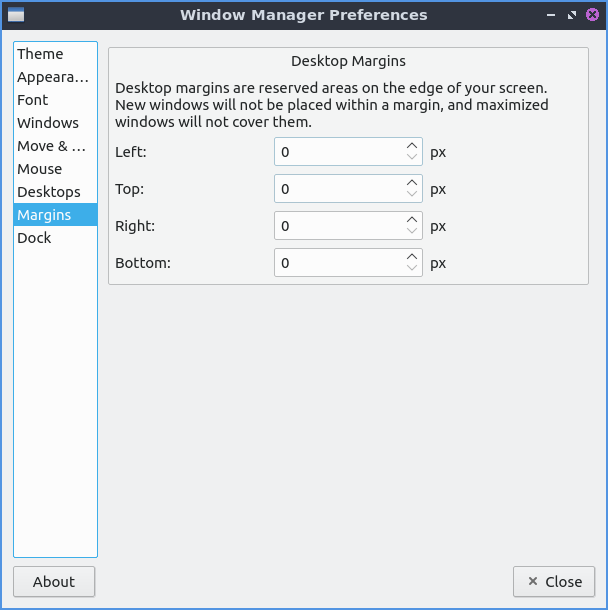608x610 pixels.
Task: Switch to the Appearance section
Action: [x=53, y=77]
